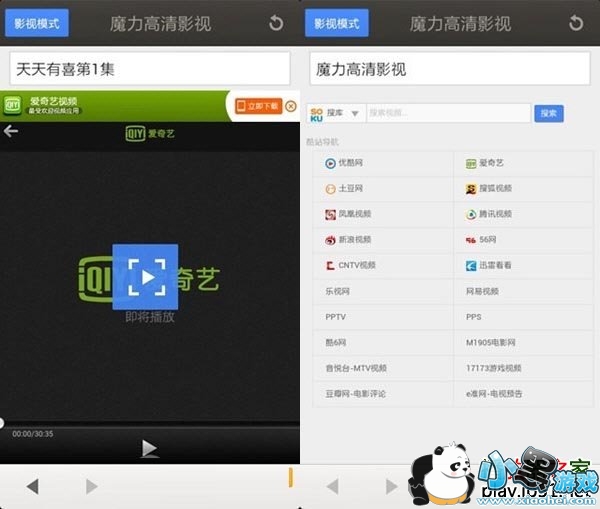Tap the iQIYI logo above the video

click(150, 134)
